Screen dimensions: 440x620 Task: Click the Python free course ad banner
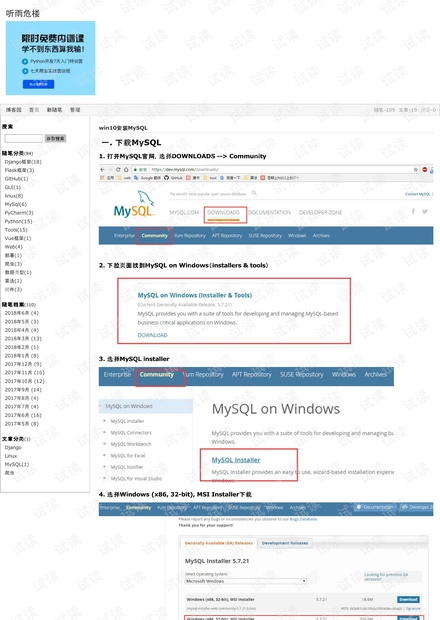tap(50, 58)
